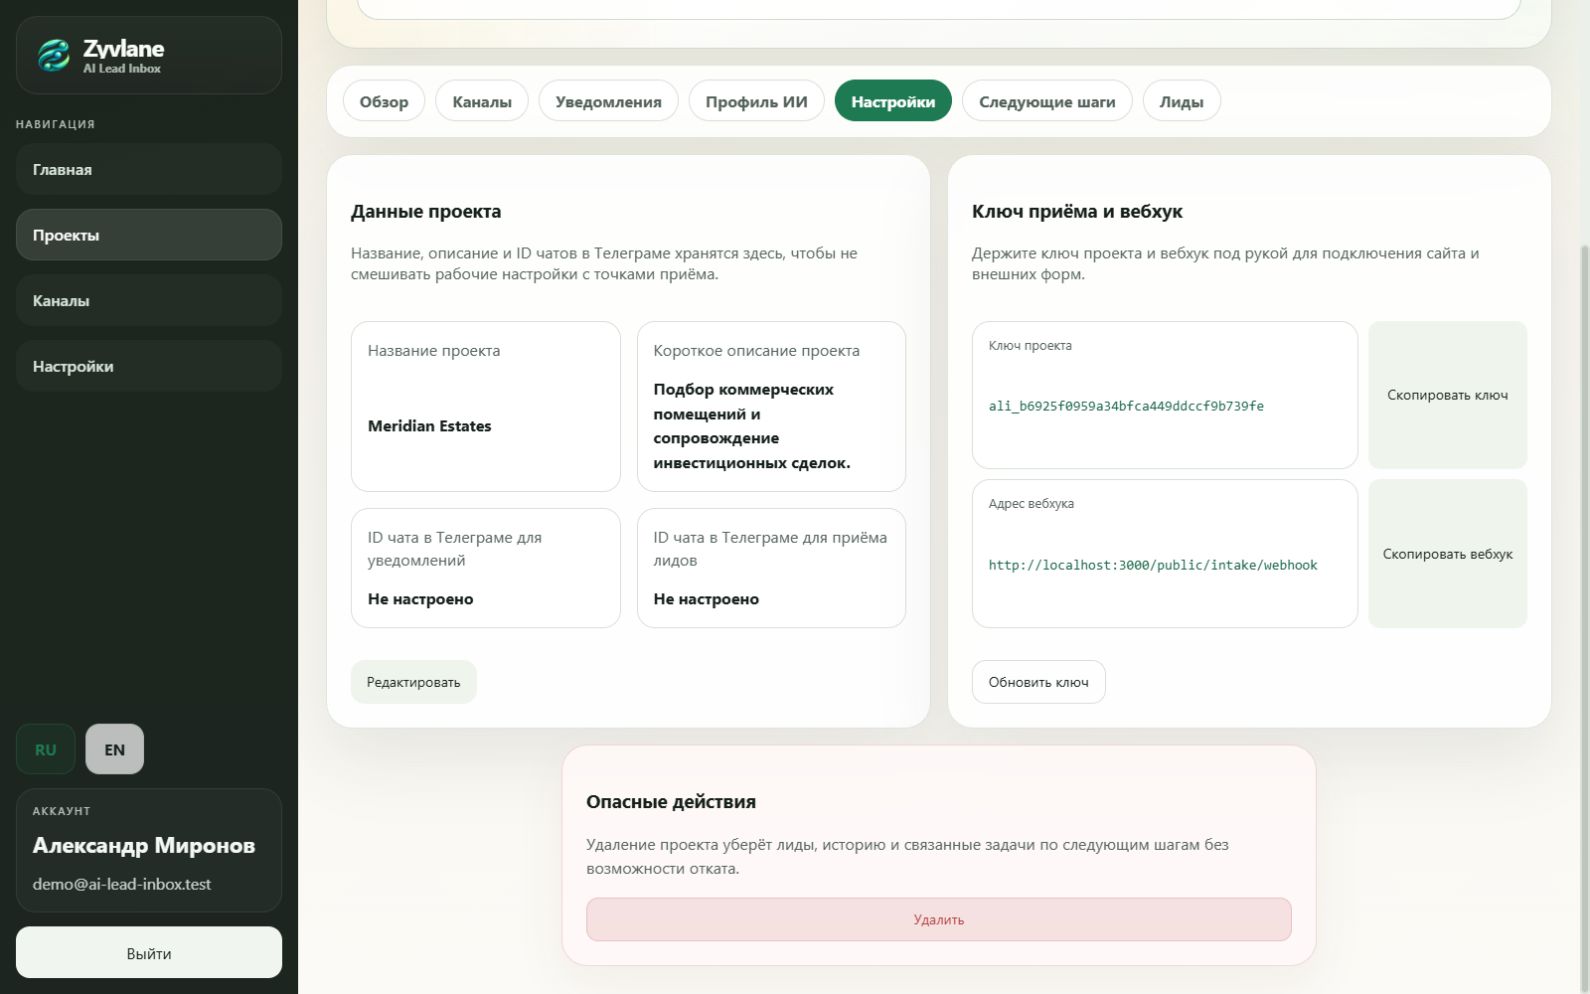Click the Выйти logout button
The width and height of the screenshot is (1590, 994).
[x=149, y=953]
